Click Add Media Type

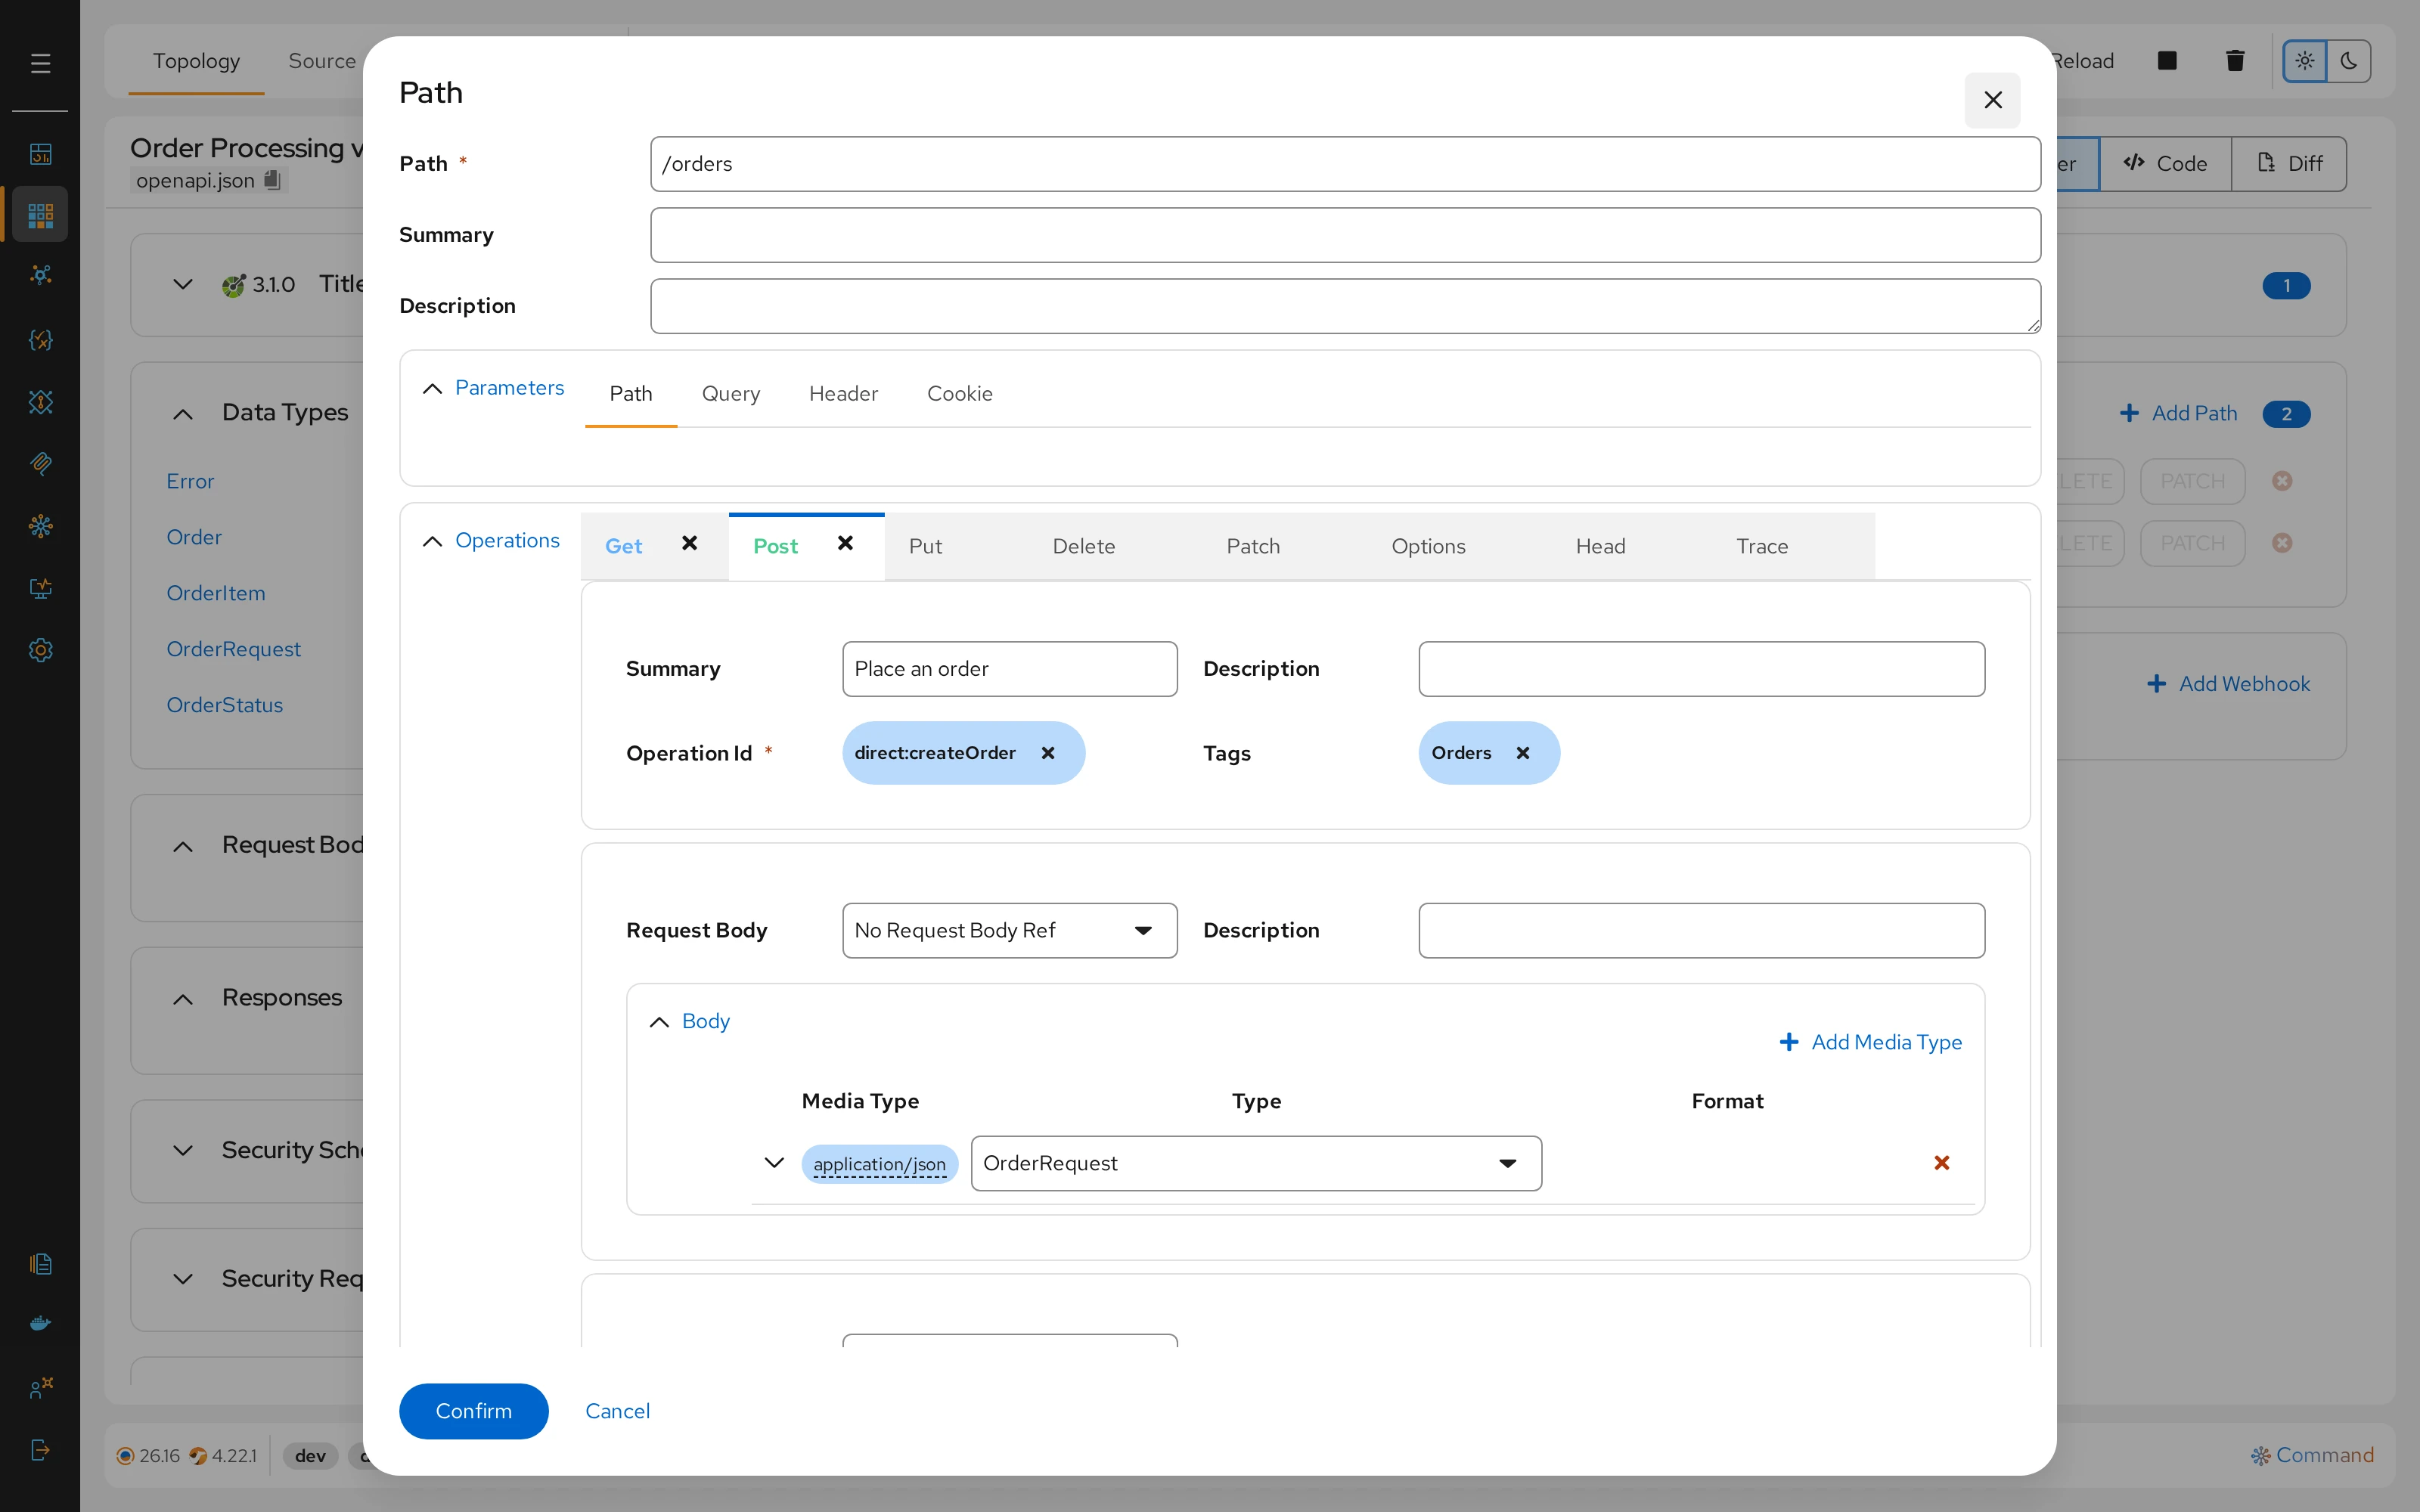(x=1870, y=1042)
